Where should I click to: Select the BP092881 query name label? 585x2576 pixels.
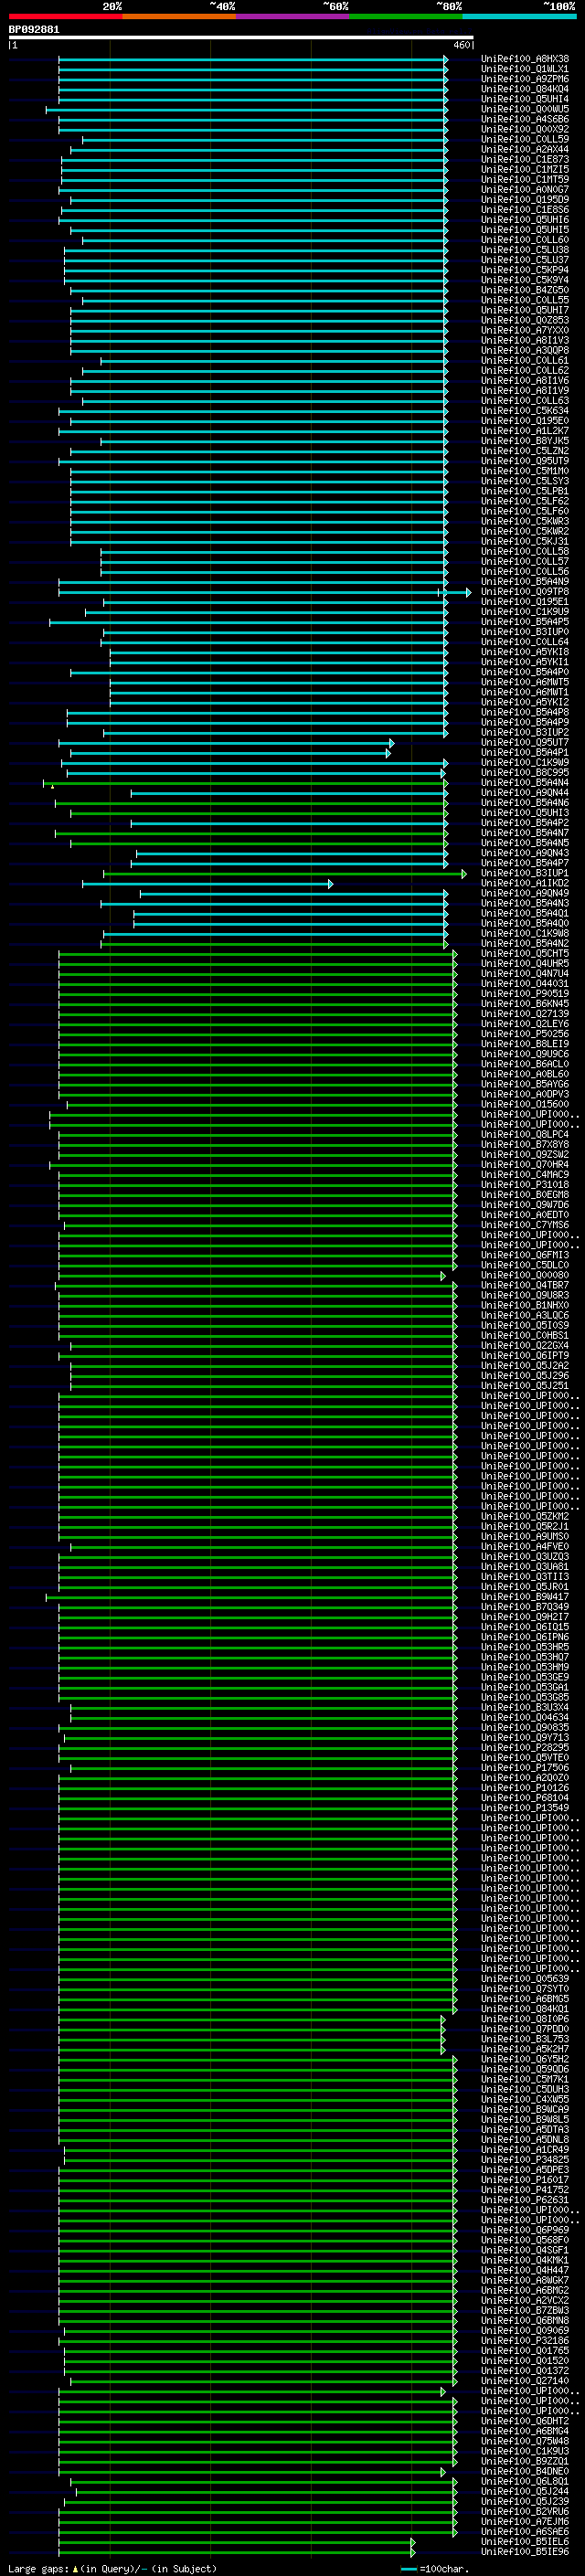[x=34, y=29]
